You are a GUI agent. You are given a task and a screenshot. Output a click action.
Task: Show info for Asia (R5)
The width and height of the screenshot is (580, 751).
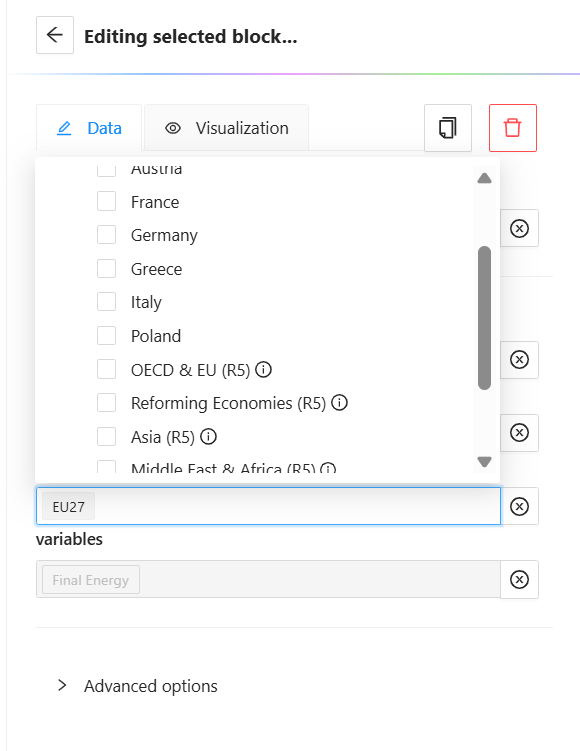pos(208,436)
